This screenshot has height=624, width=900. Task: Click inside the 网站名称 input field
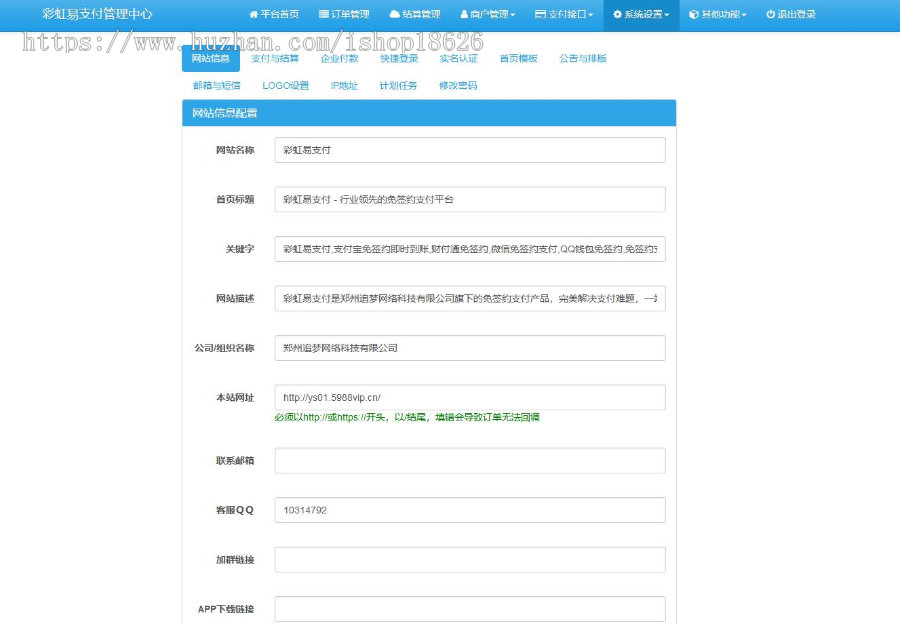tap(467, 149)
